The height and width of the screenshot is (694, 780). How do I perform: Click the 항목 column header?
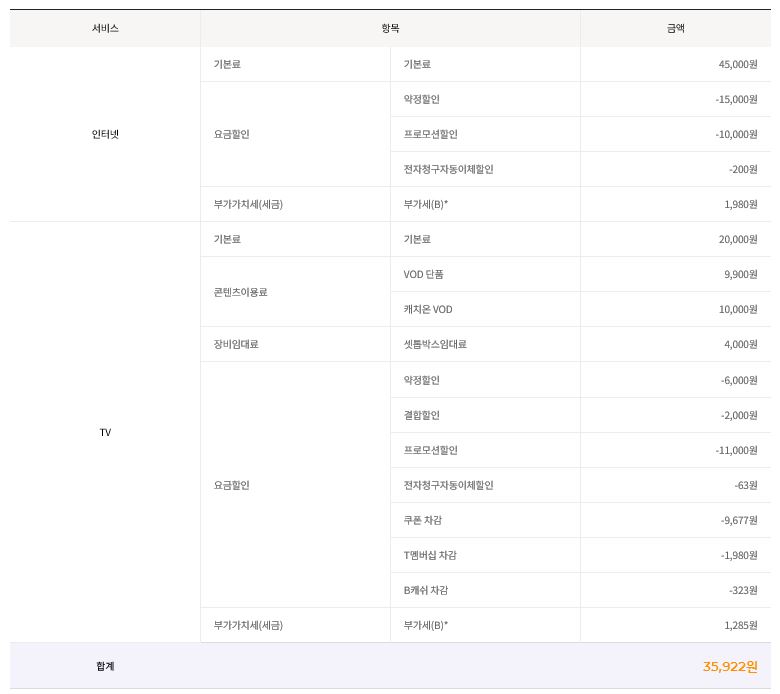click(390, 28)
